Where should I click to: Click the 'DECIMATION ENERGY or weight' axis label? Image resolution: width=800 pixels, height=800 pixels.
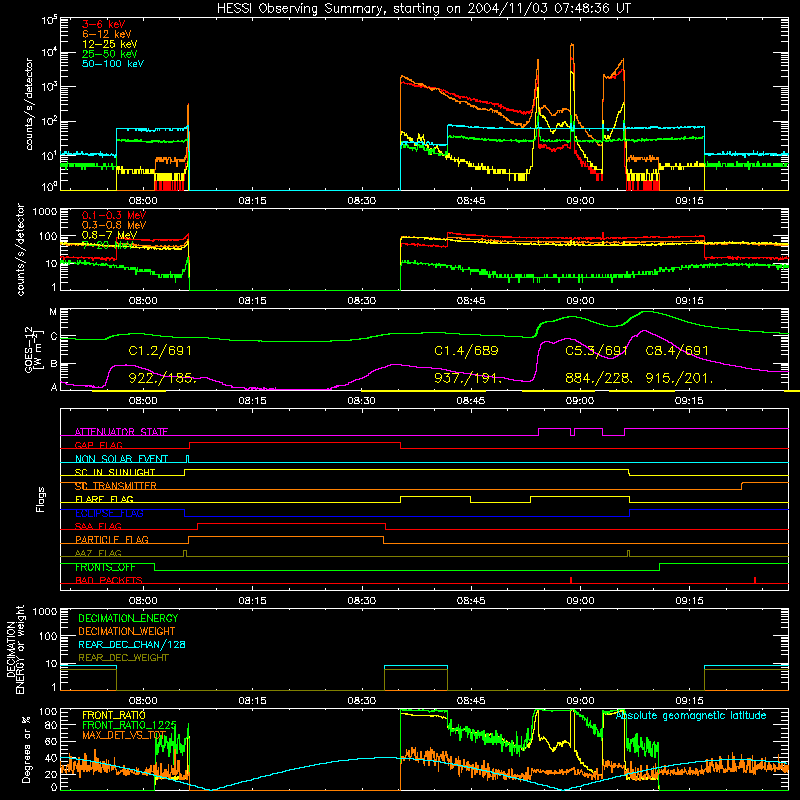(x=16, y=649)
